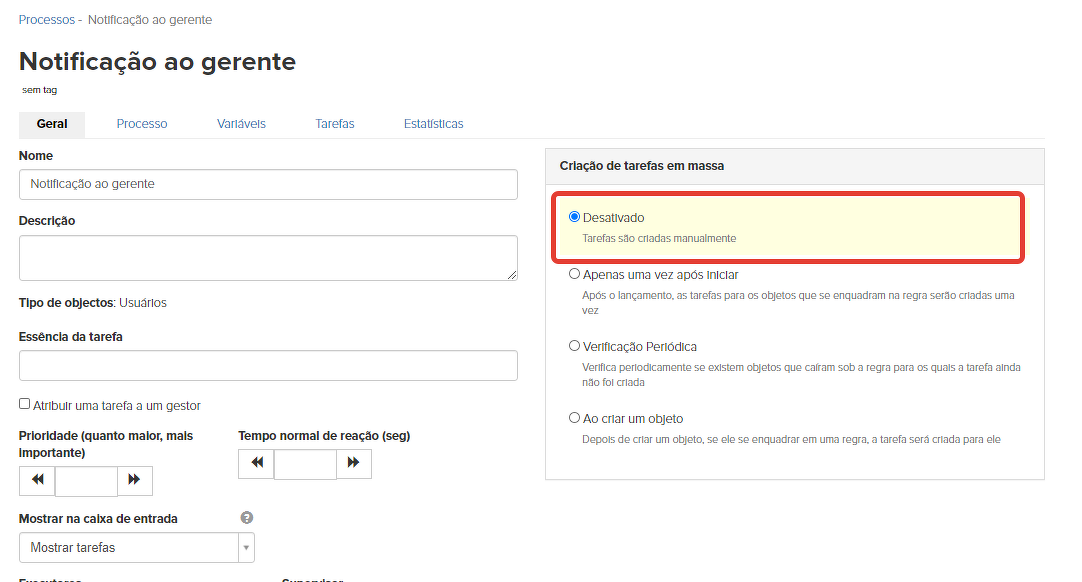
Task: Open the 'Mostrar tarefas' dropdown
Action: [x=137, y=548]
